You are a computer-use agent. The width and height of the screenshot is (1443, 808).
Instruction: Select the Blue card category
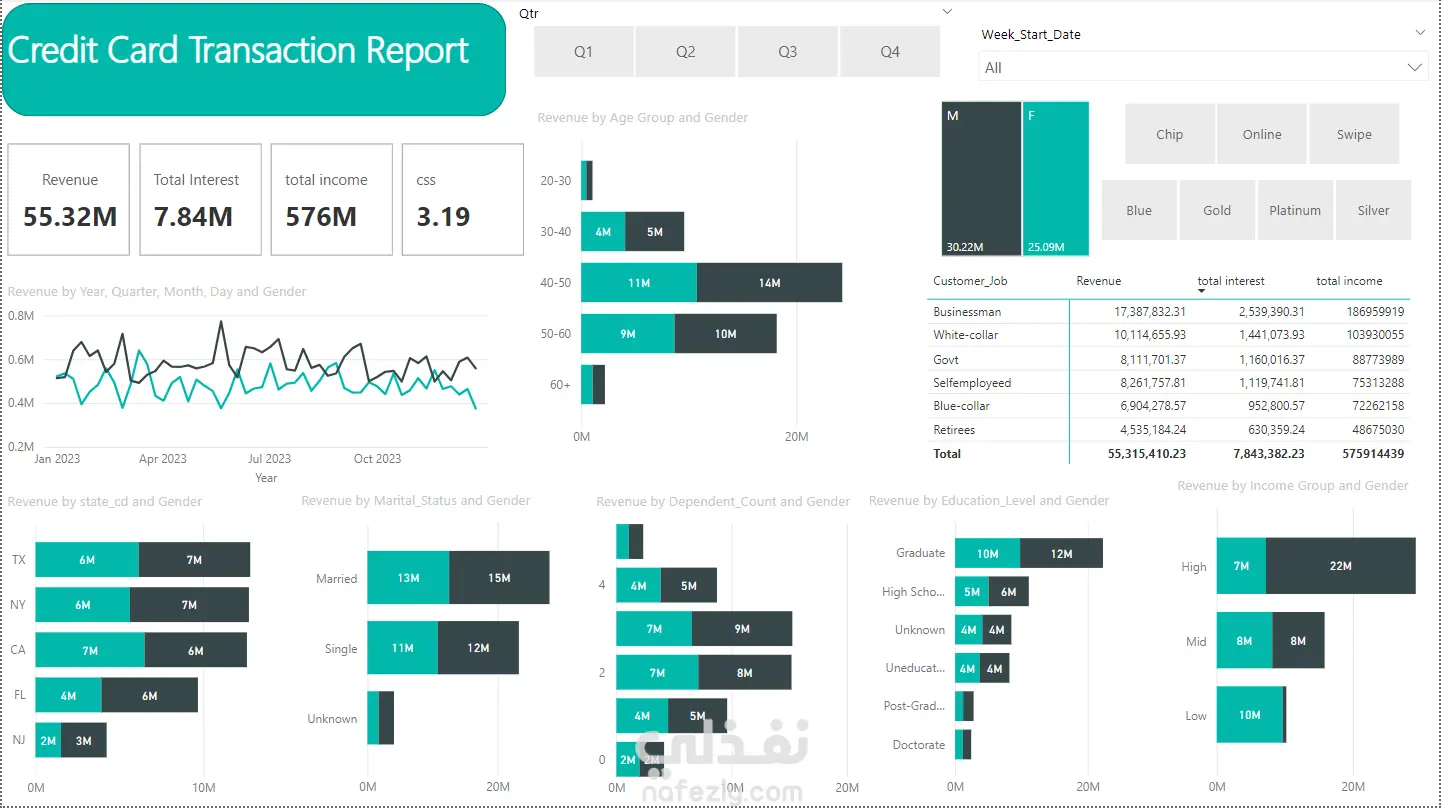point(1139,210)
